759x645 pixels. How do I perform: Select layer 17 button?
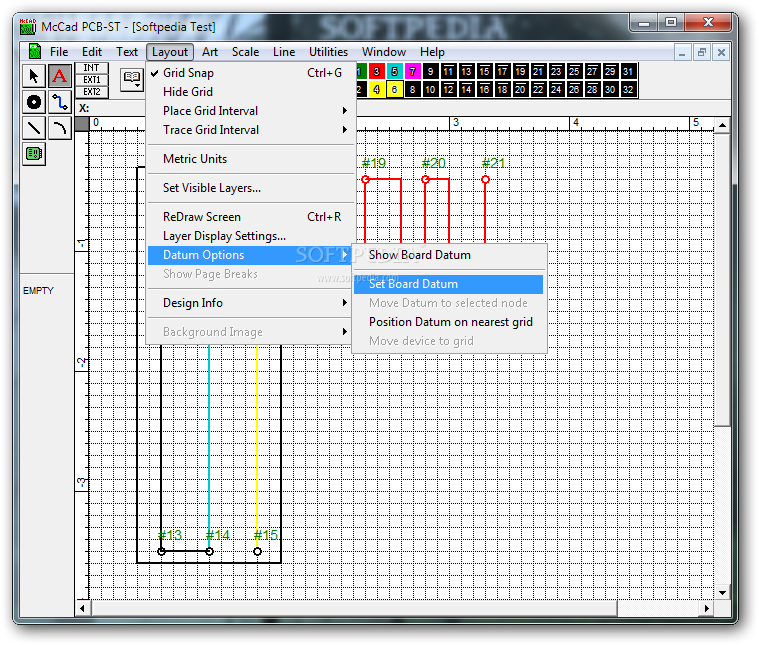[502, 72]
